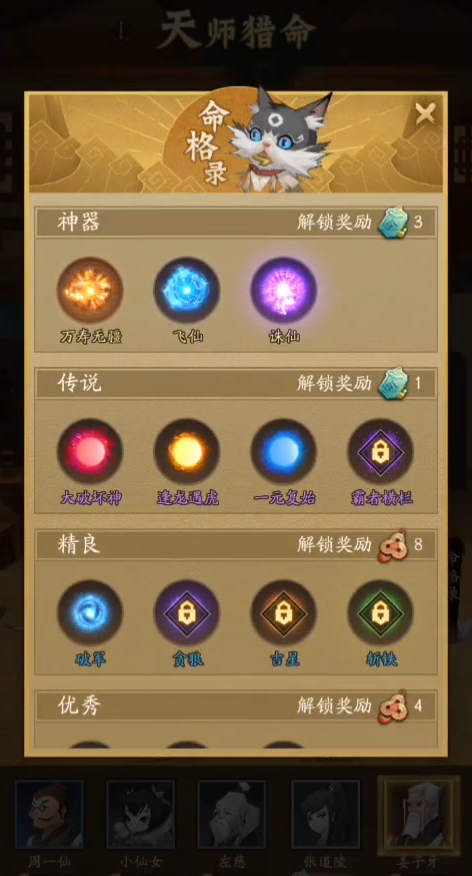
Task: Tap the 飞仙 blue orb
Action: click(x=187, y=290)
